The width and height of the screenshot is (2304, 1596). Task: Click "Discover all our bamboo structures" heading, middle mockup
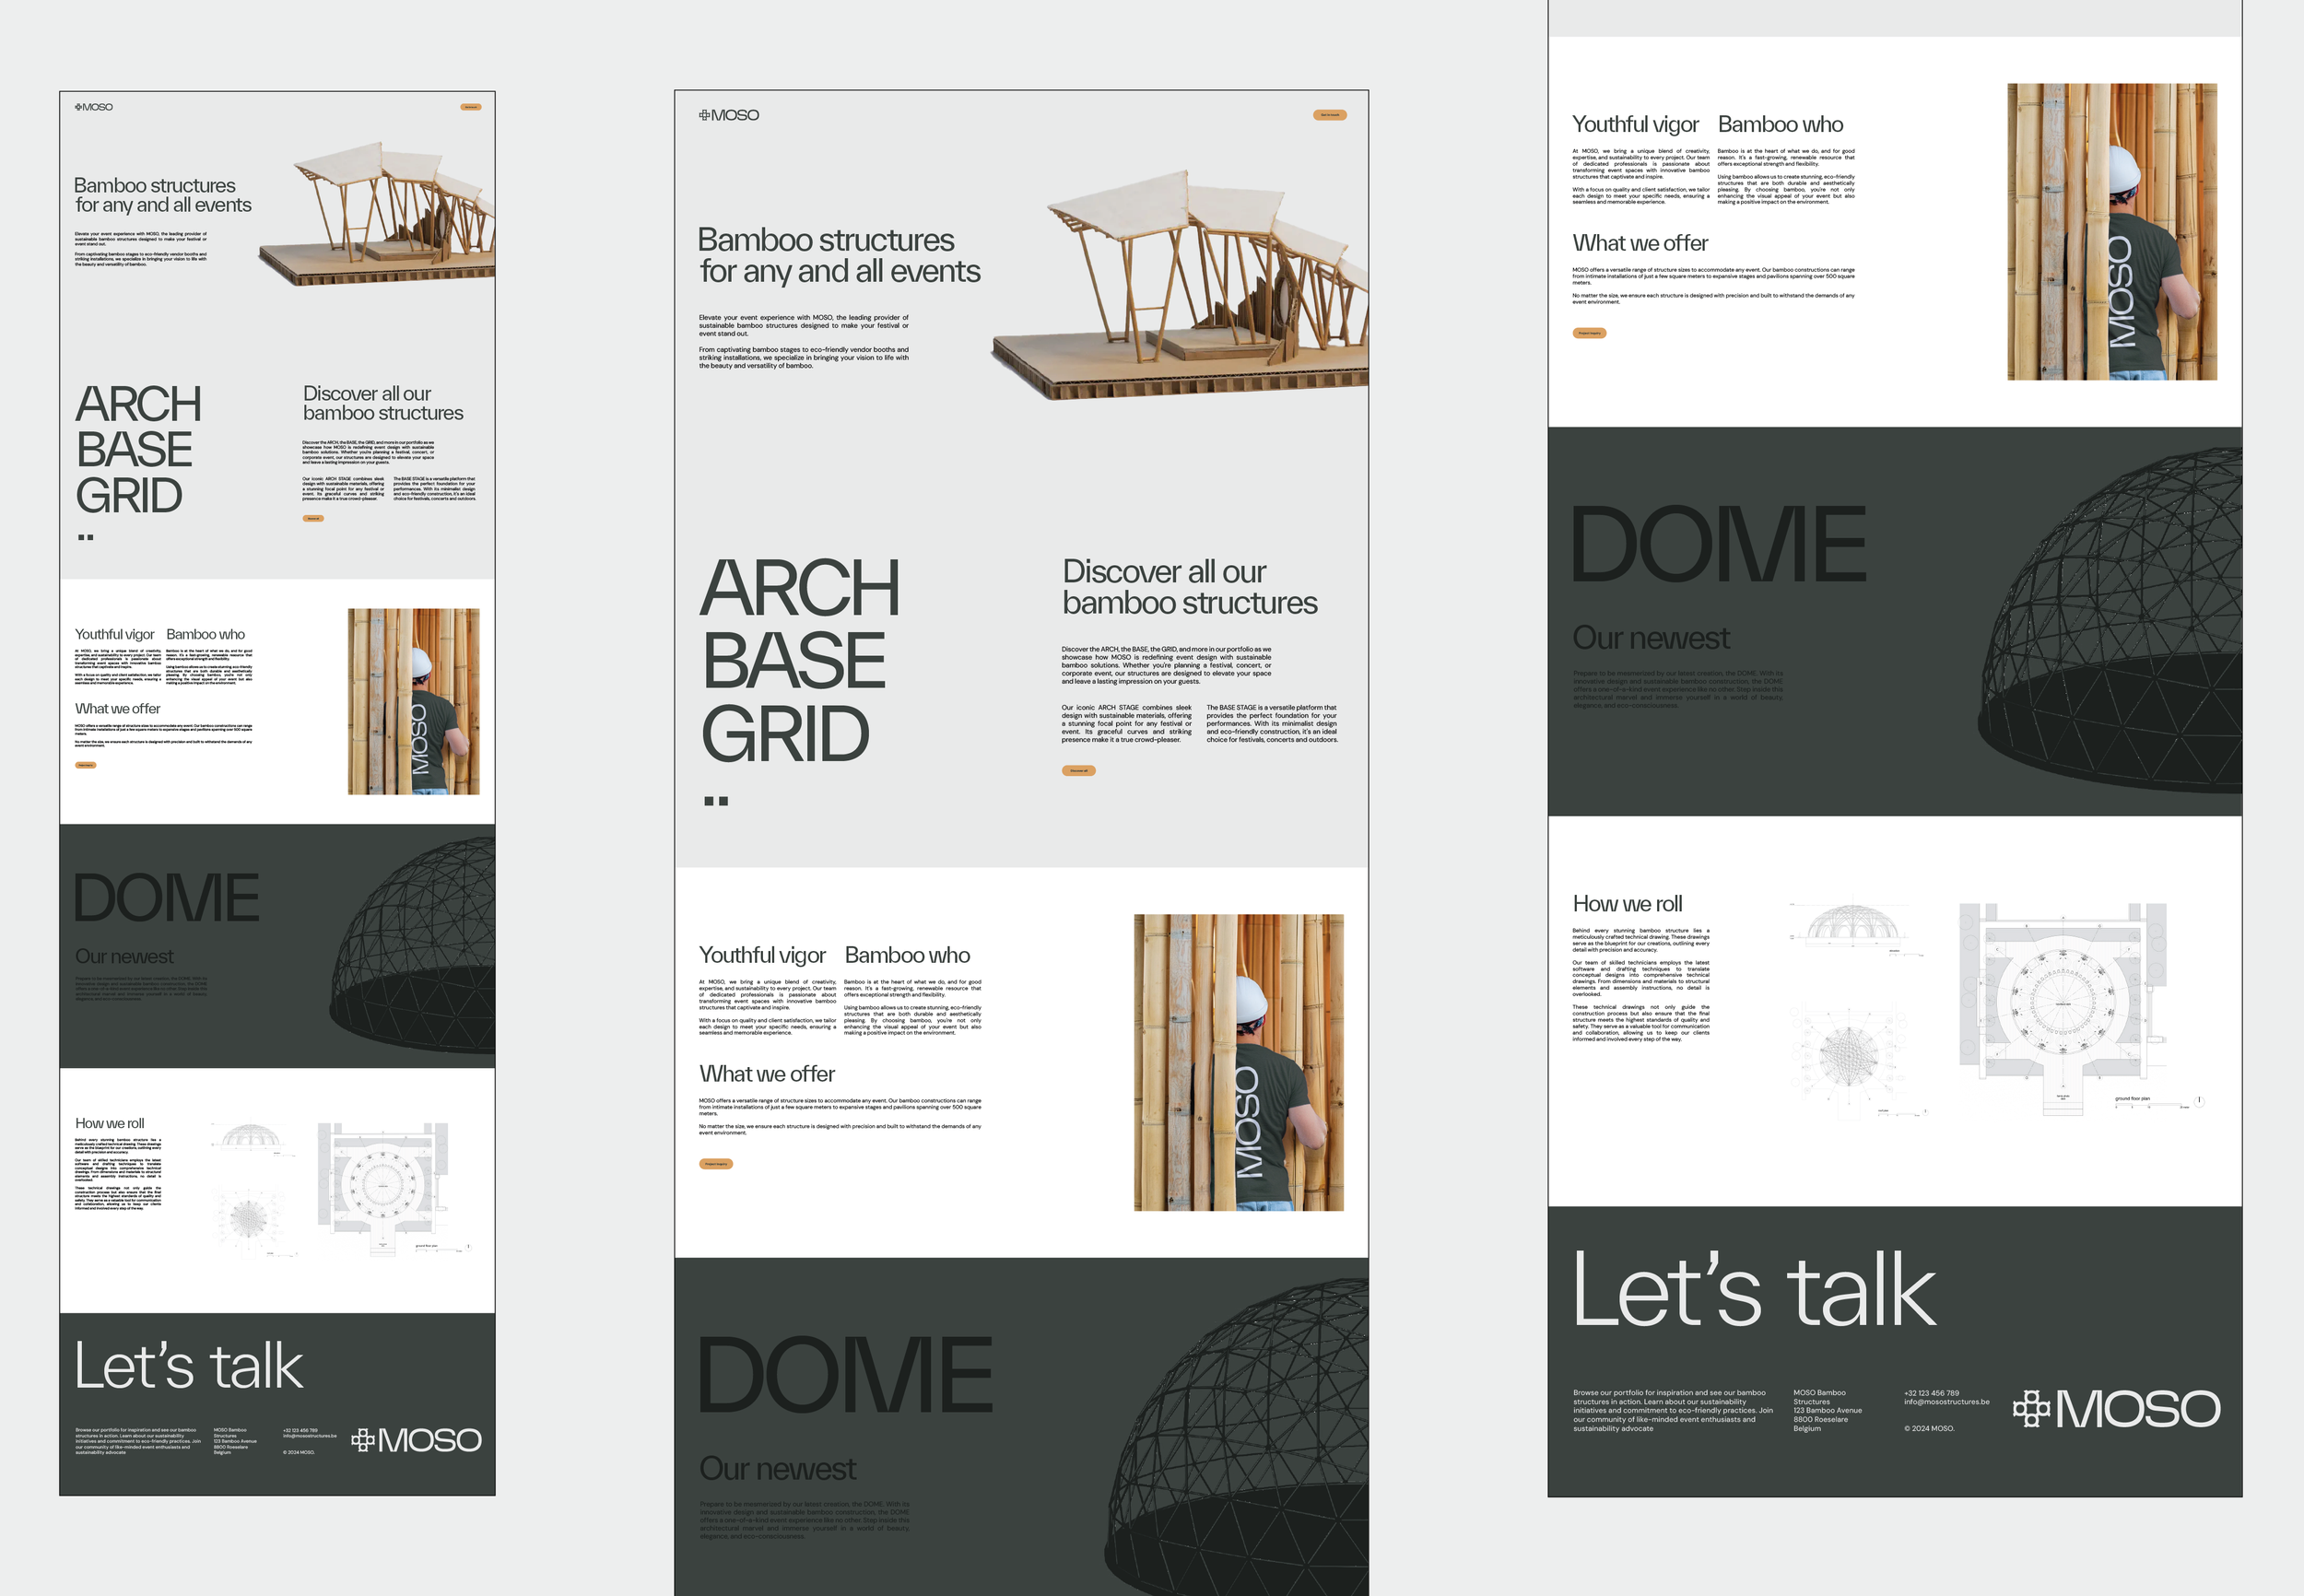(1189, 587)
